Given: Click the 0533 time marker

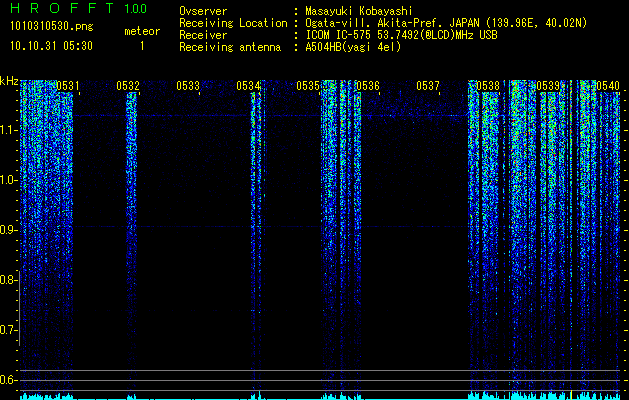Looking at the screenshot, I should point(188,86).
